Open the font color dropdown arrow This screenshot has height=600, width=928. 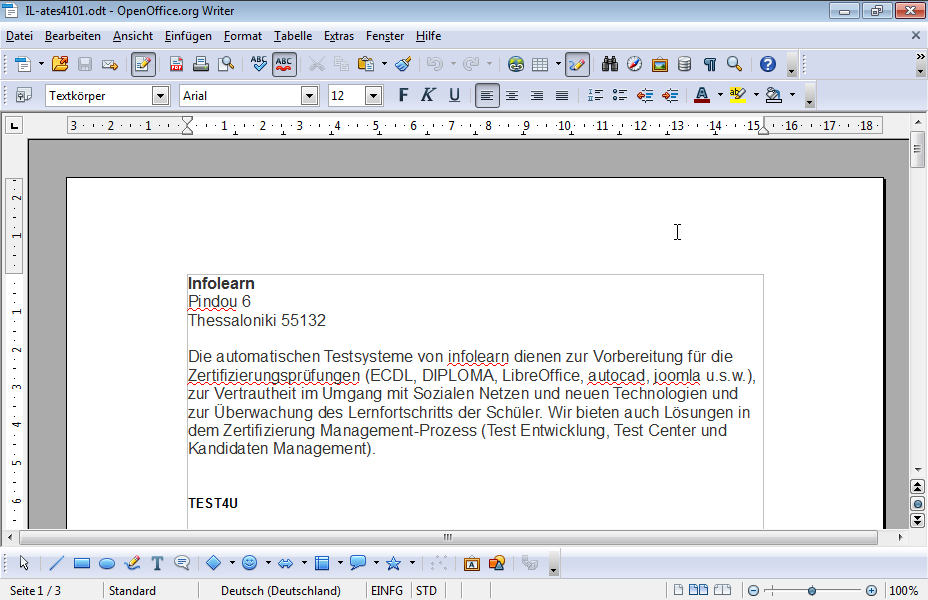(x=720, y=95)
